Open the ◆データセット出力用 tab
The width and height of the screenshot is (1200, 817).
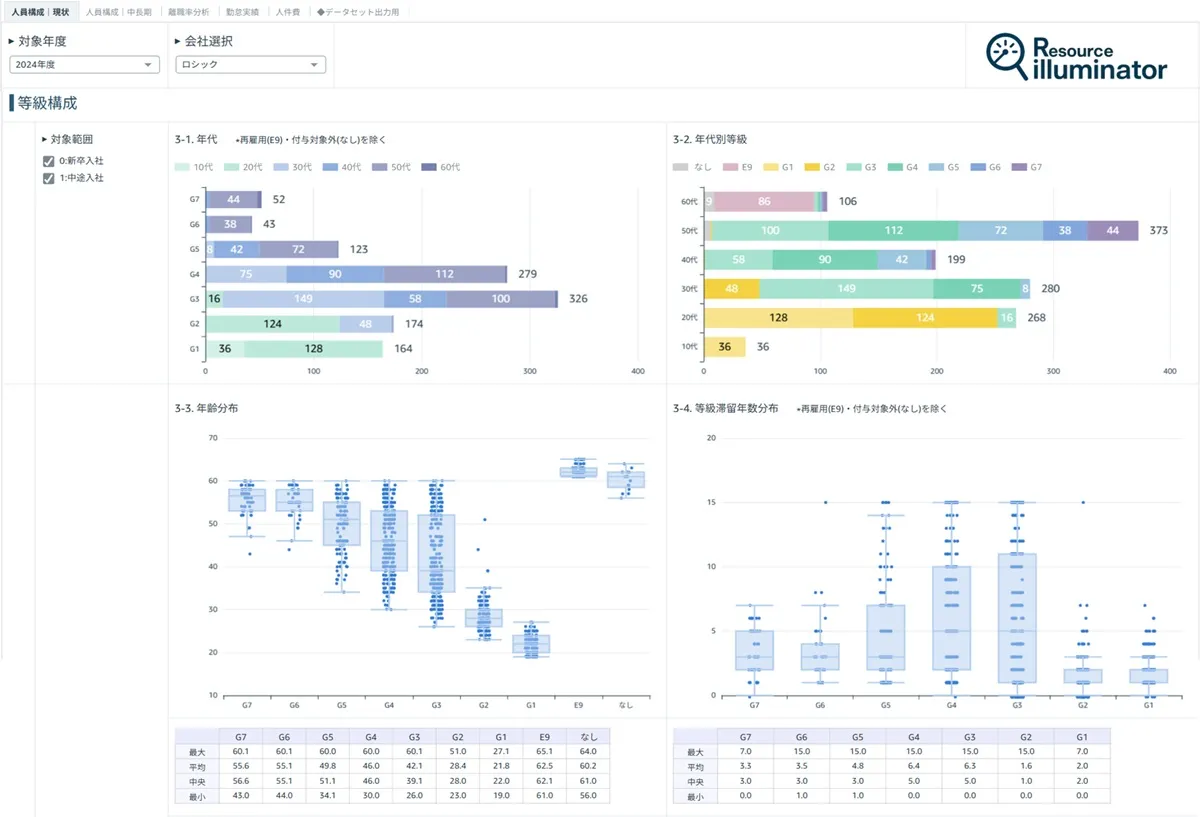click(358, 12)
